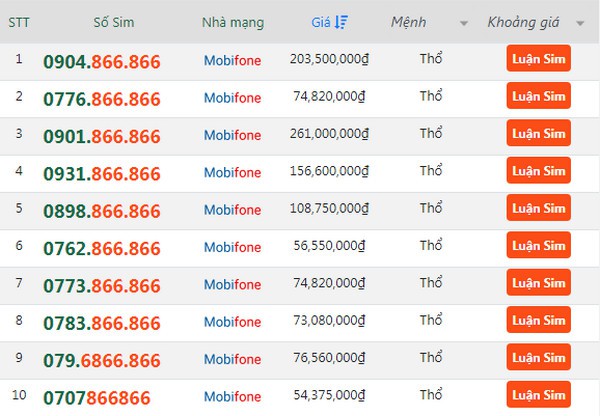Click Luận Sim for 0904.866.866
The height and width of the screenshot is (416, 600).
click(538, 59)
